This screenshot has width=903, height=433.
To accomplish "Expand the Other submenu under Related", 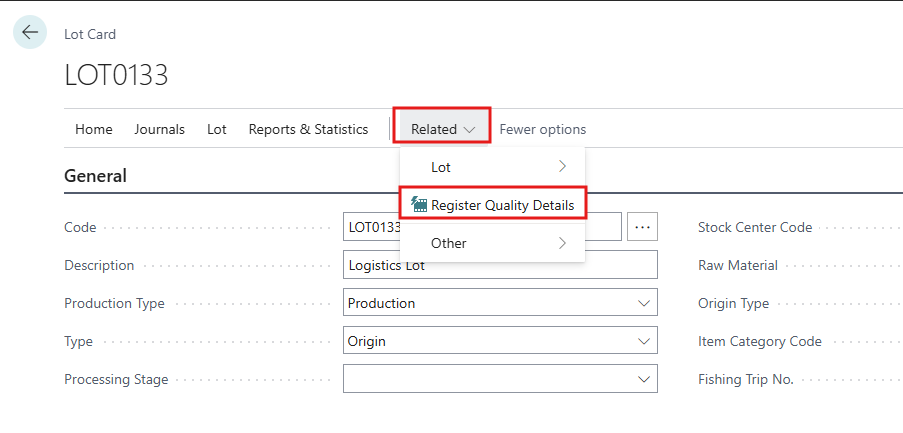I will (x=492, y=243).
